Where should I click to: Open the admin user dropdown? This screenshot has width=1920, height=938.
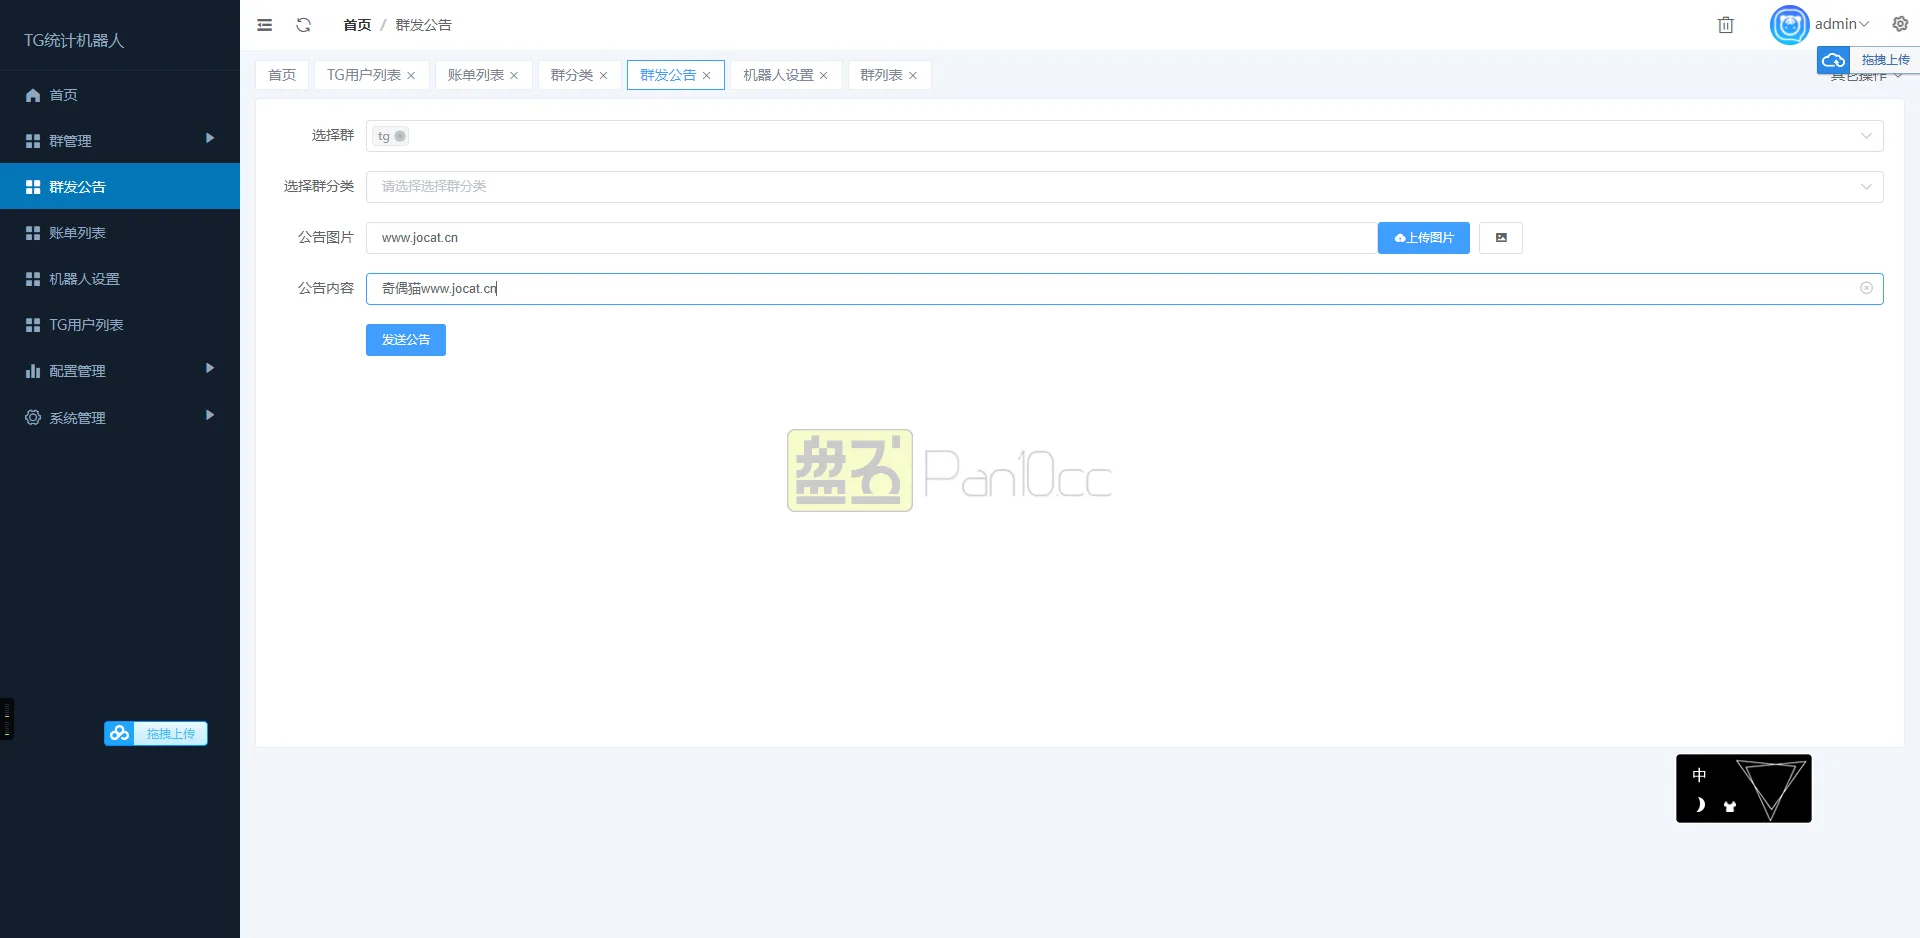[1841, 24]
